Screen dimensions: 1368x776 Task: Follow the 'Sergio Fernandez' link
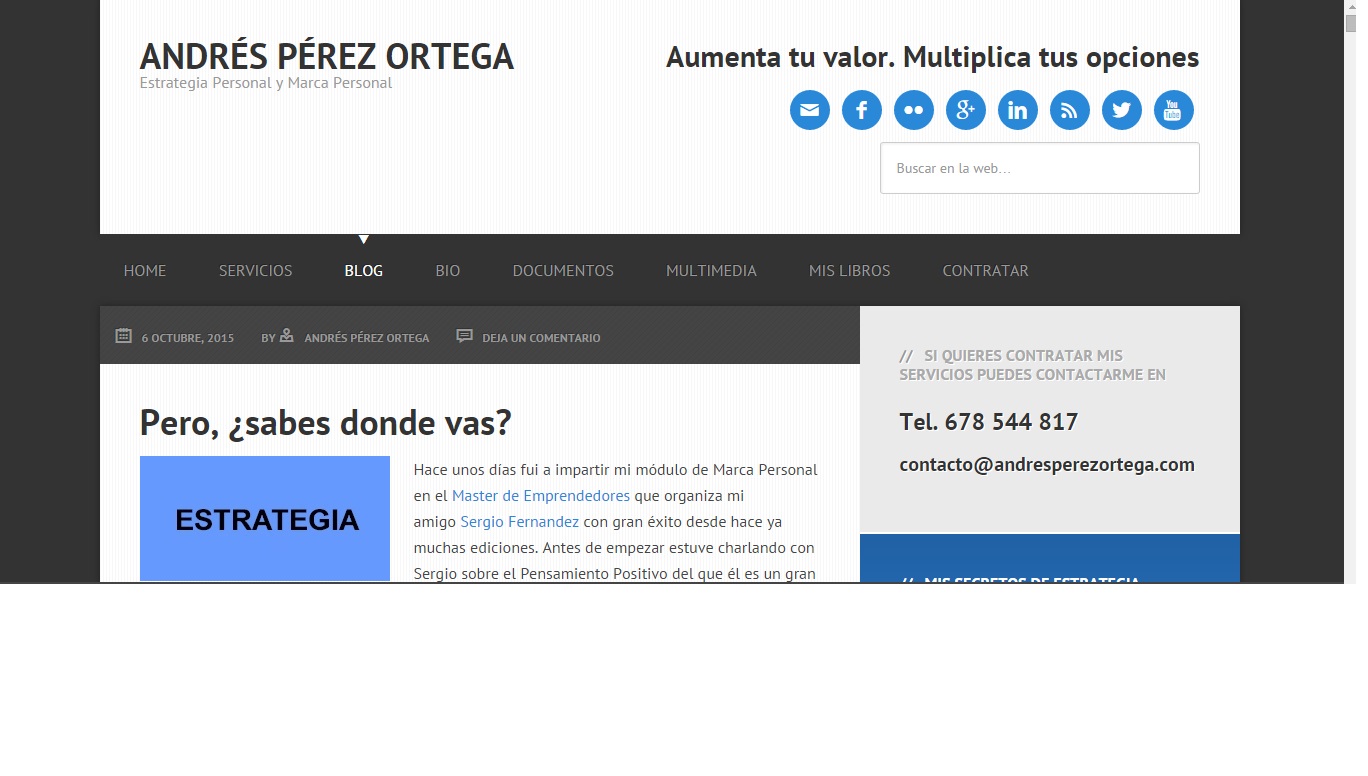[519, 522]
